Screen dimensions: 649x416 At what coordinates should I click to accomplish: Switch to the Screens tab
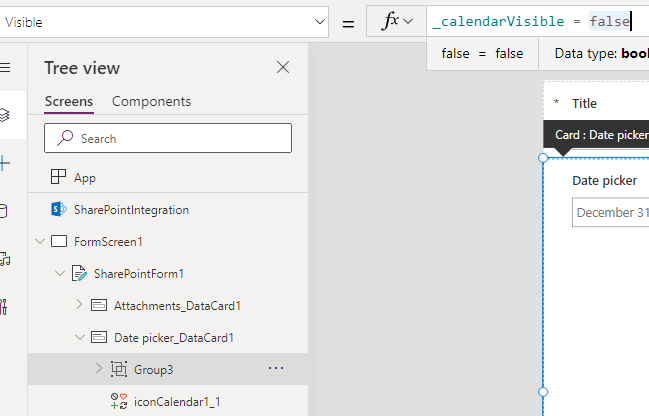coord(69,101)
